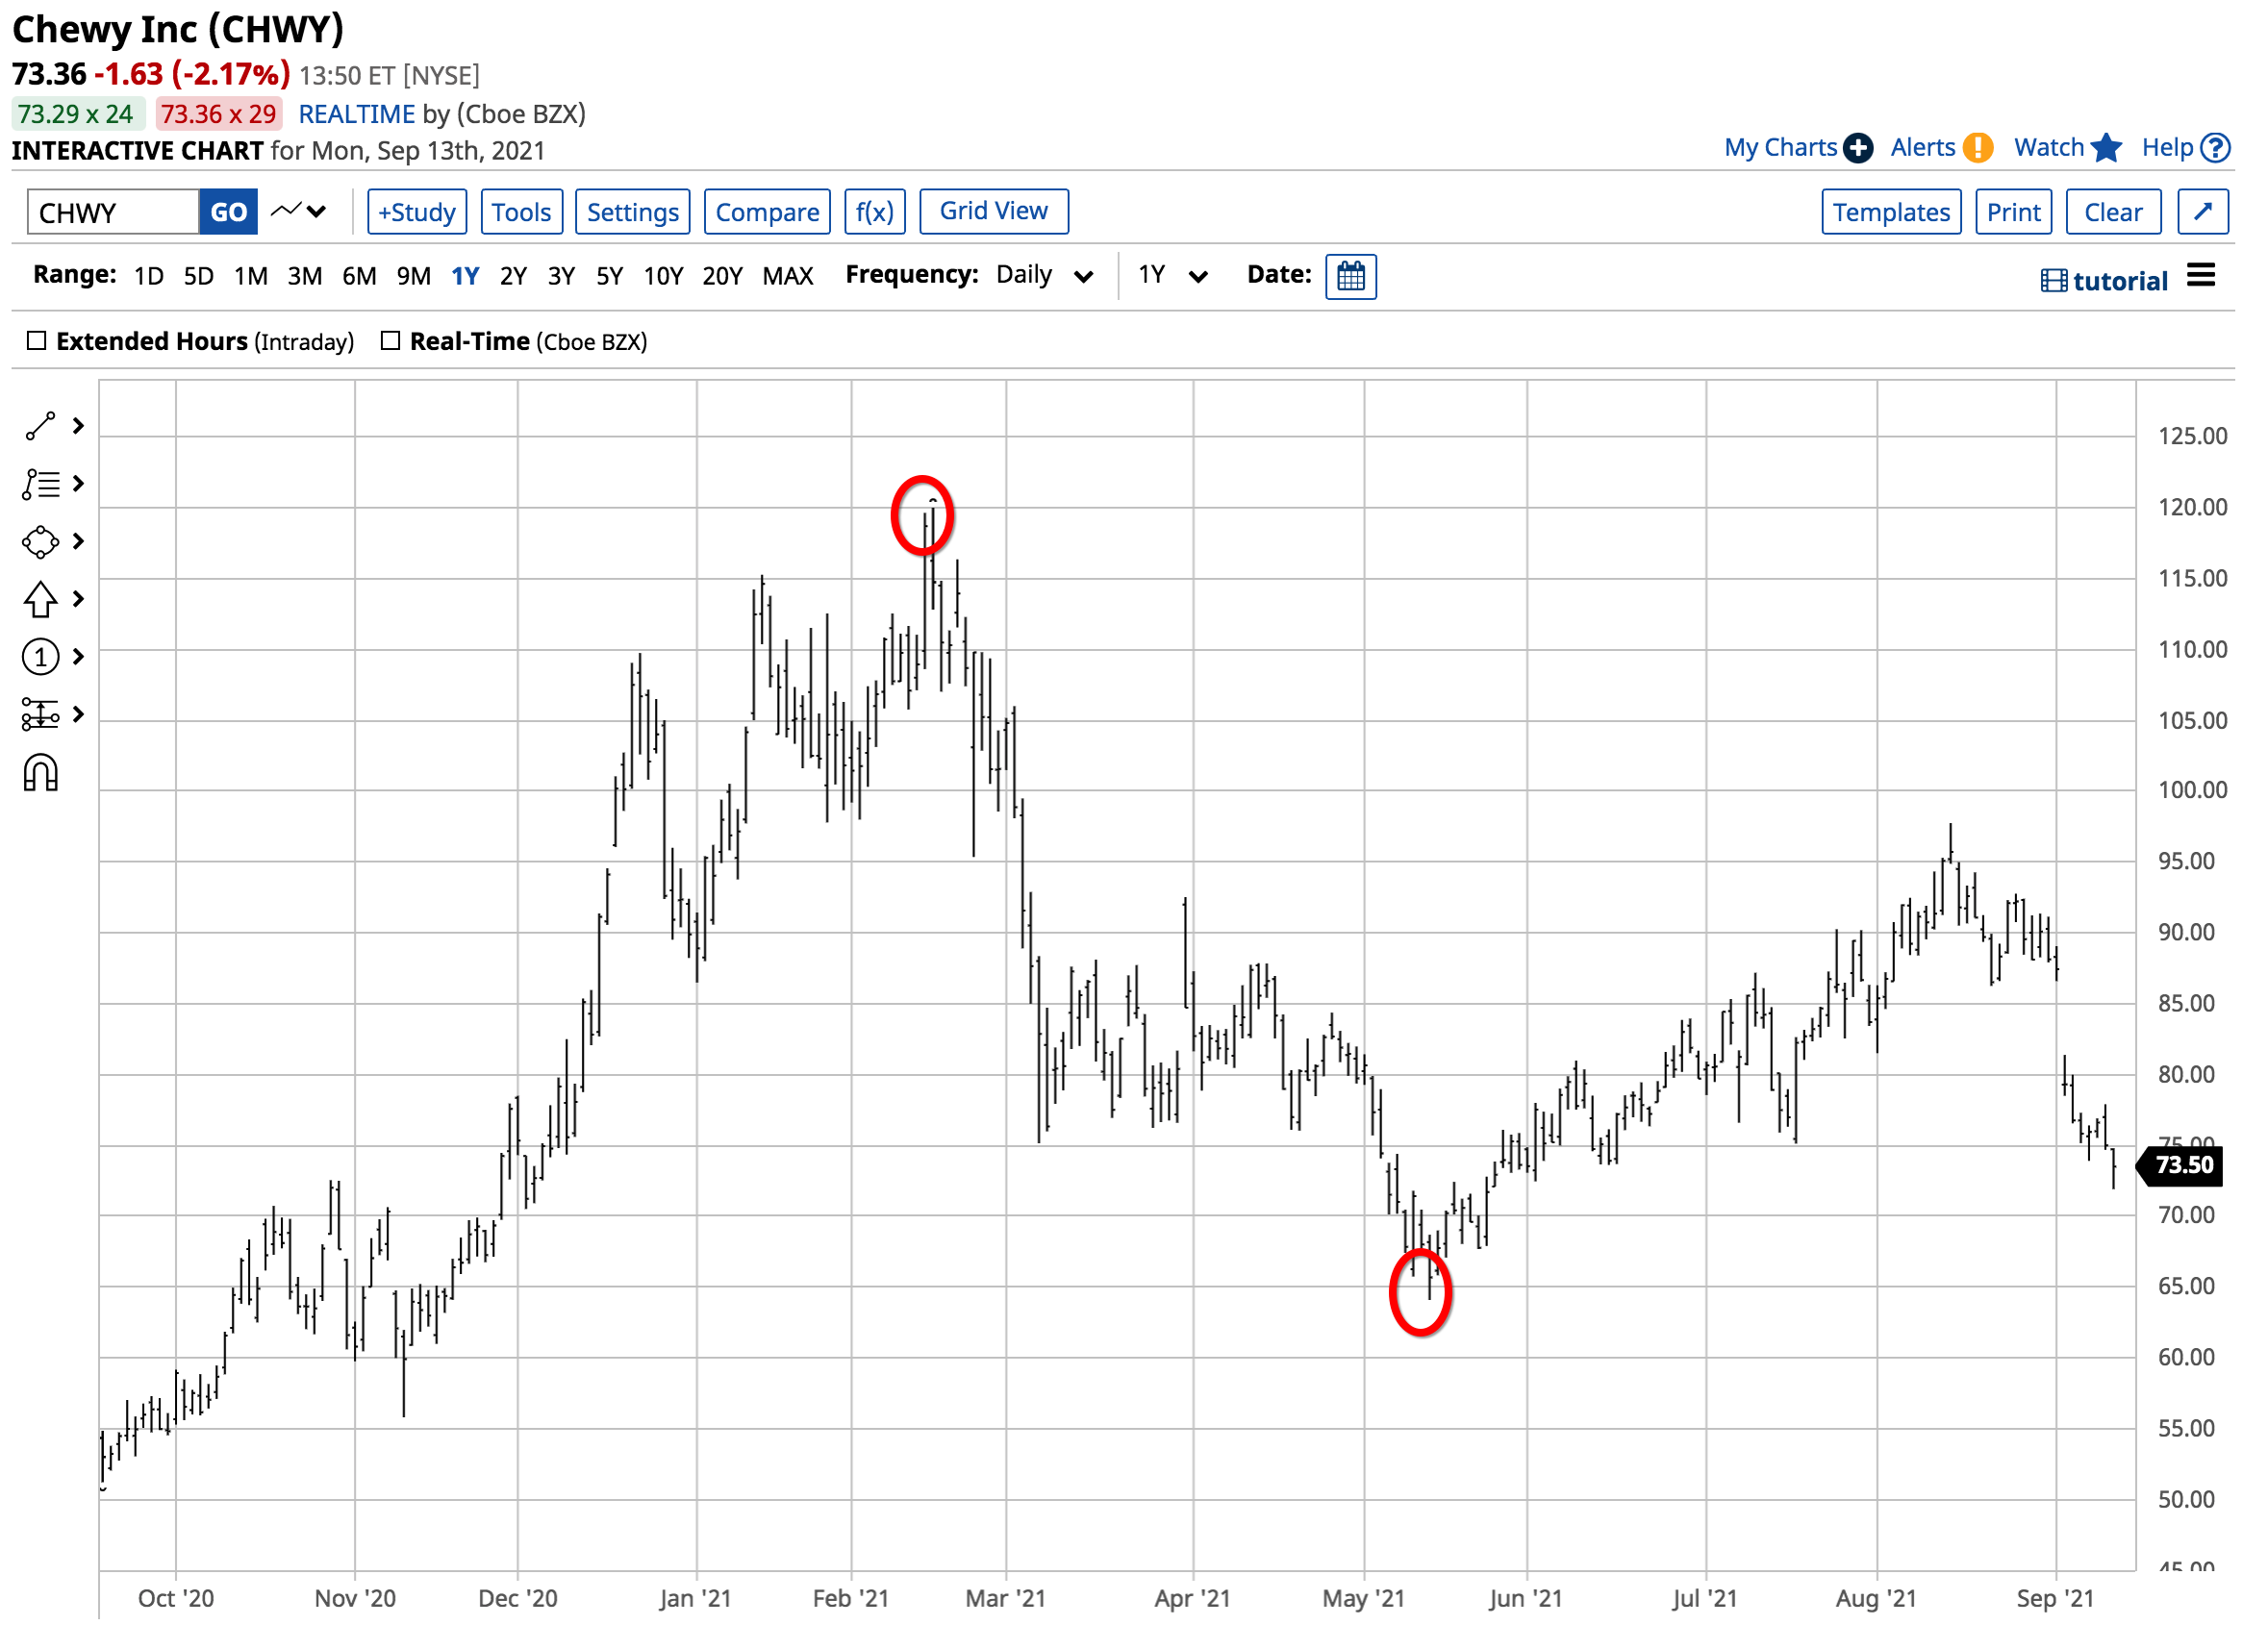Open the Templates button

1891,212
